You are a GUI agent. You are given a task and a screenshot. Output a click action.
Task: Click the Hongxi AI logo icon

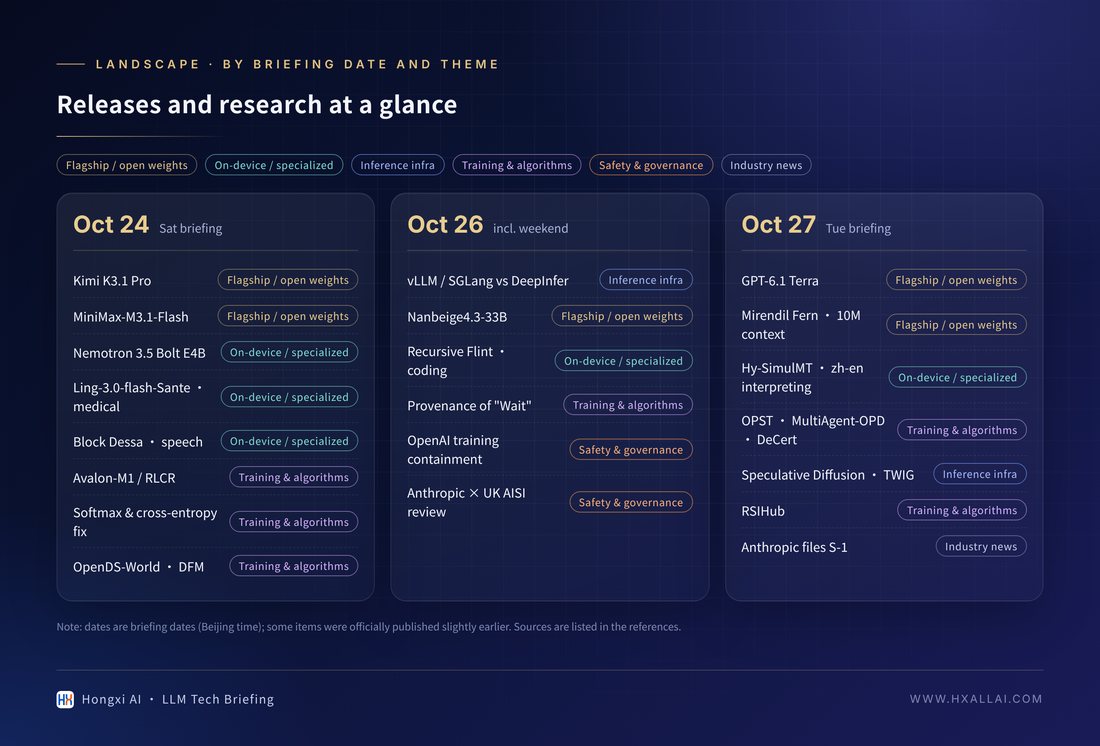pyautogui.click(x=65, y=699)
